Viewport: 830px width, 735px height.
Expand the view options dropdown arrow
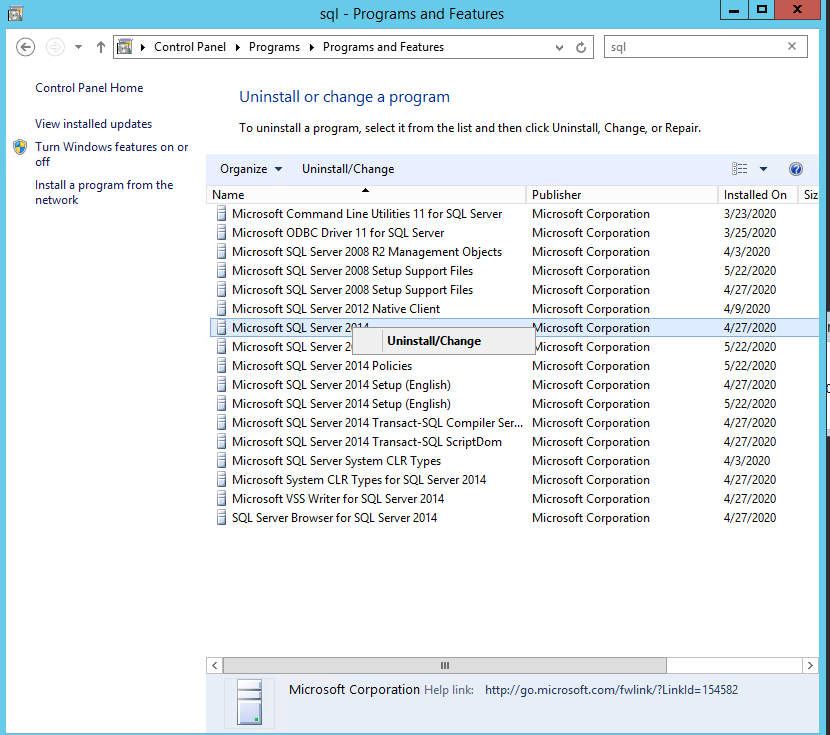[763, 169]
